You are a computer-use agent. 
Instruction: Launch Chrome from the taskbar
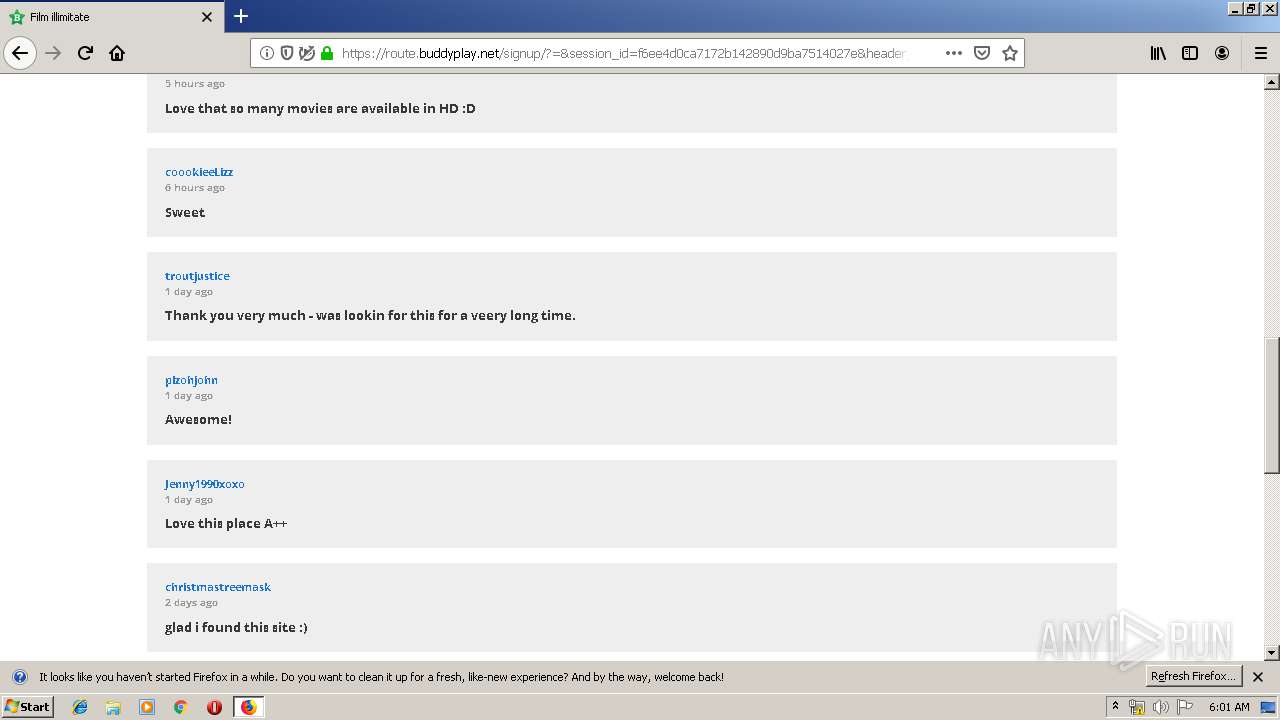[x=181, y=707]
